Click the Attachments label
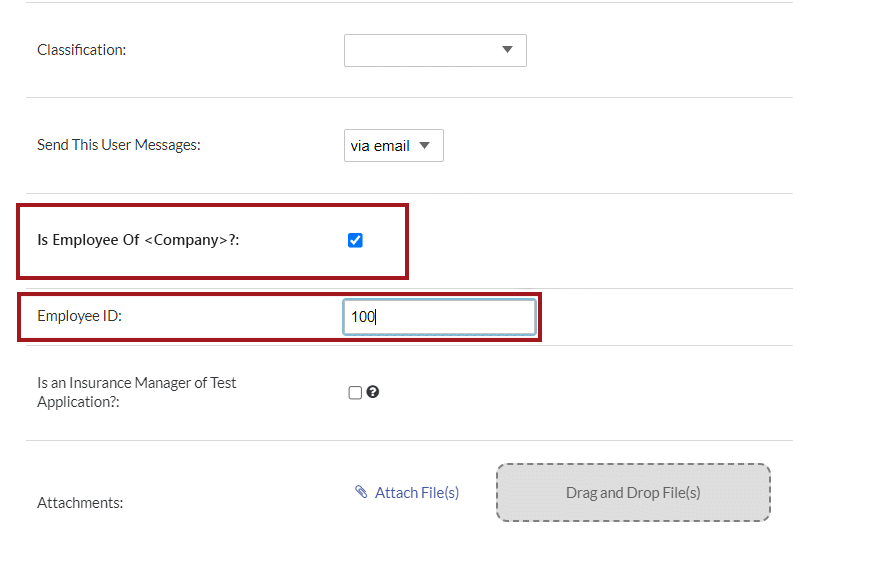The width and height of the screenshot is (887, 563). pyautogui.click(x=80, y=503)
